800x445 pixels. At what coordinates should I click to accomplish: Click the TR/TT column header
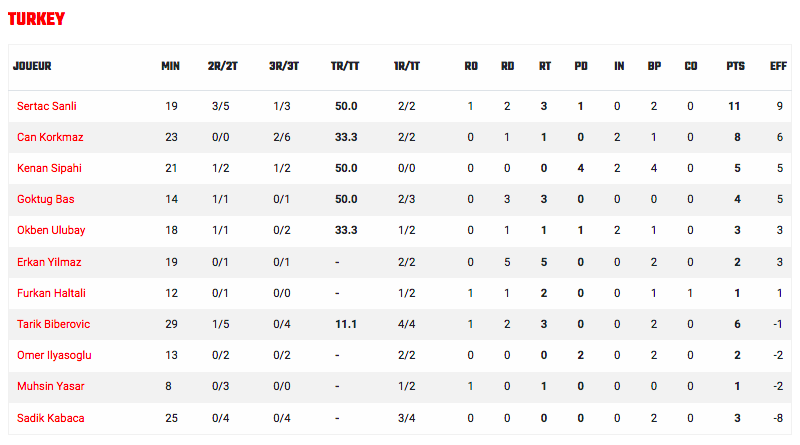[345, 66]
